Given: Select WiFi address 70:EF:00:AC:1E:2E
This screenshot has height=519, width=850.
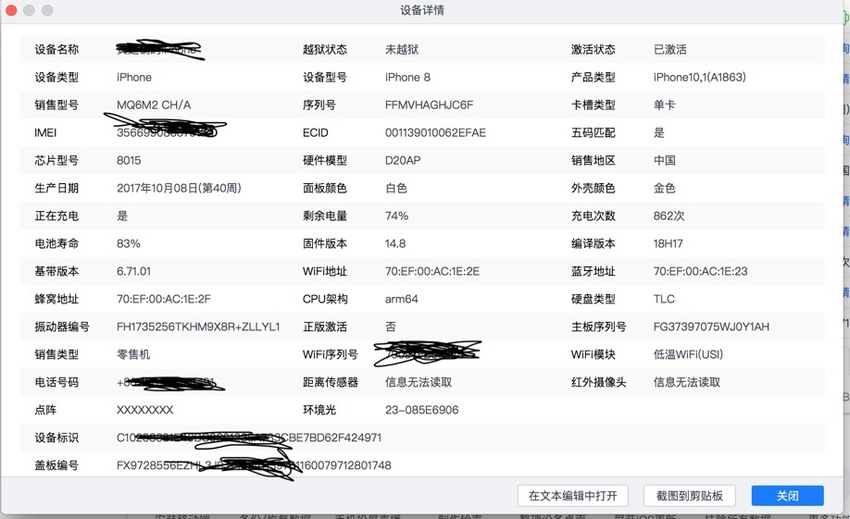Looking at the screenshot, I should pyautogui.click(x=432, y=271).
